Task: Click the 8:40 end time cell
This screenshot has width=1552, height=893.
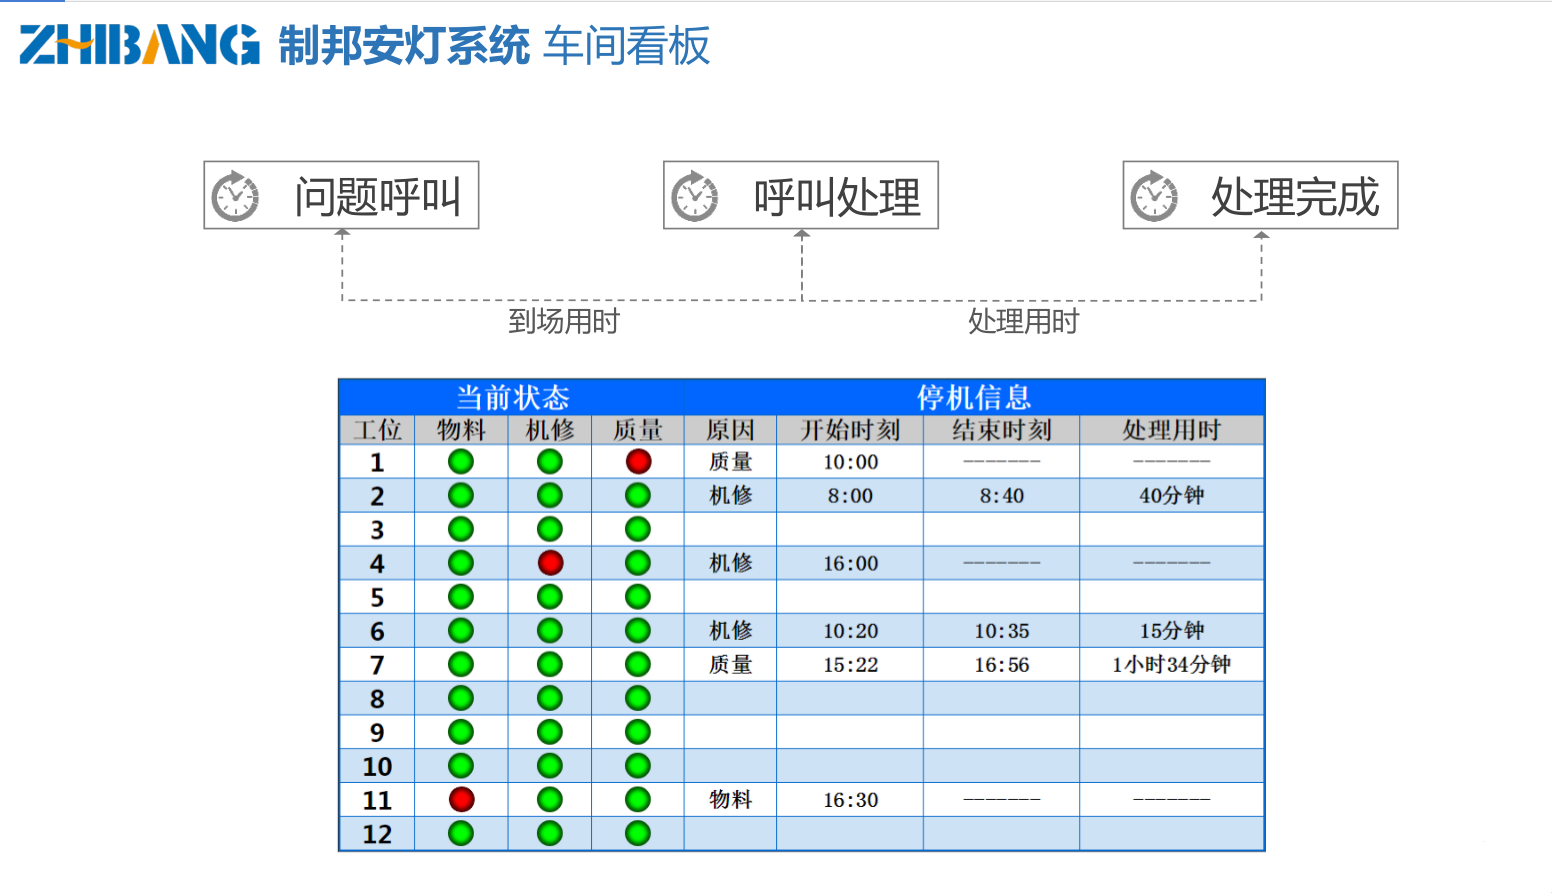Action: 1001,496
